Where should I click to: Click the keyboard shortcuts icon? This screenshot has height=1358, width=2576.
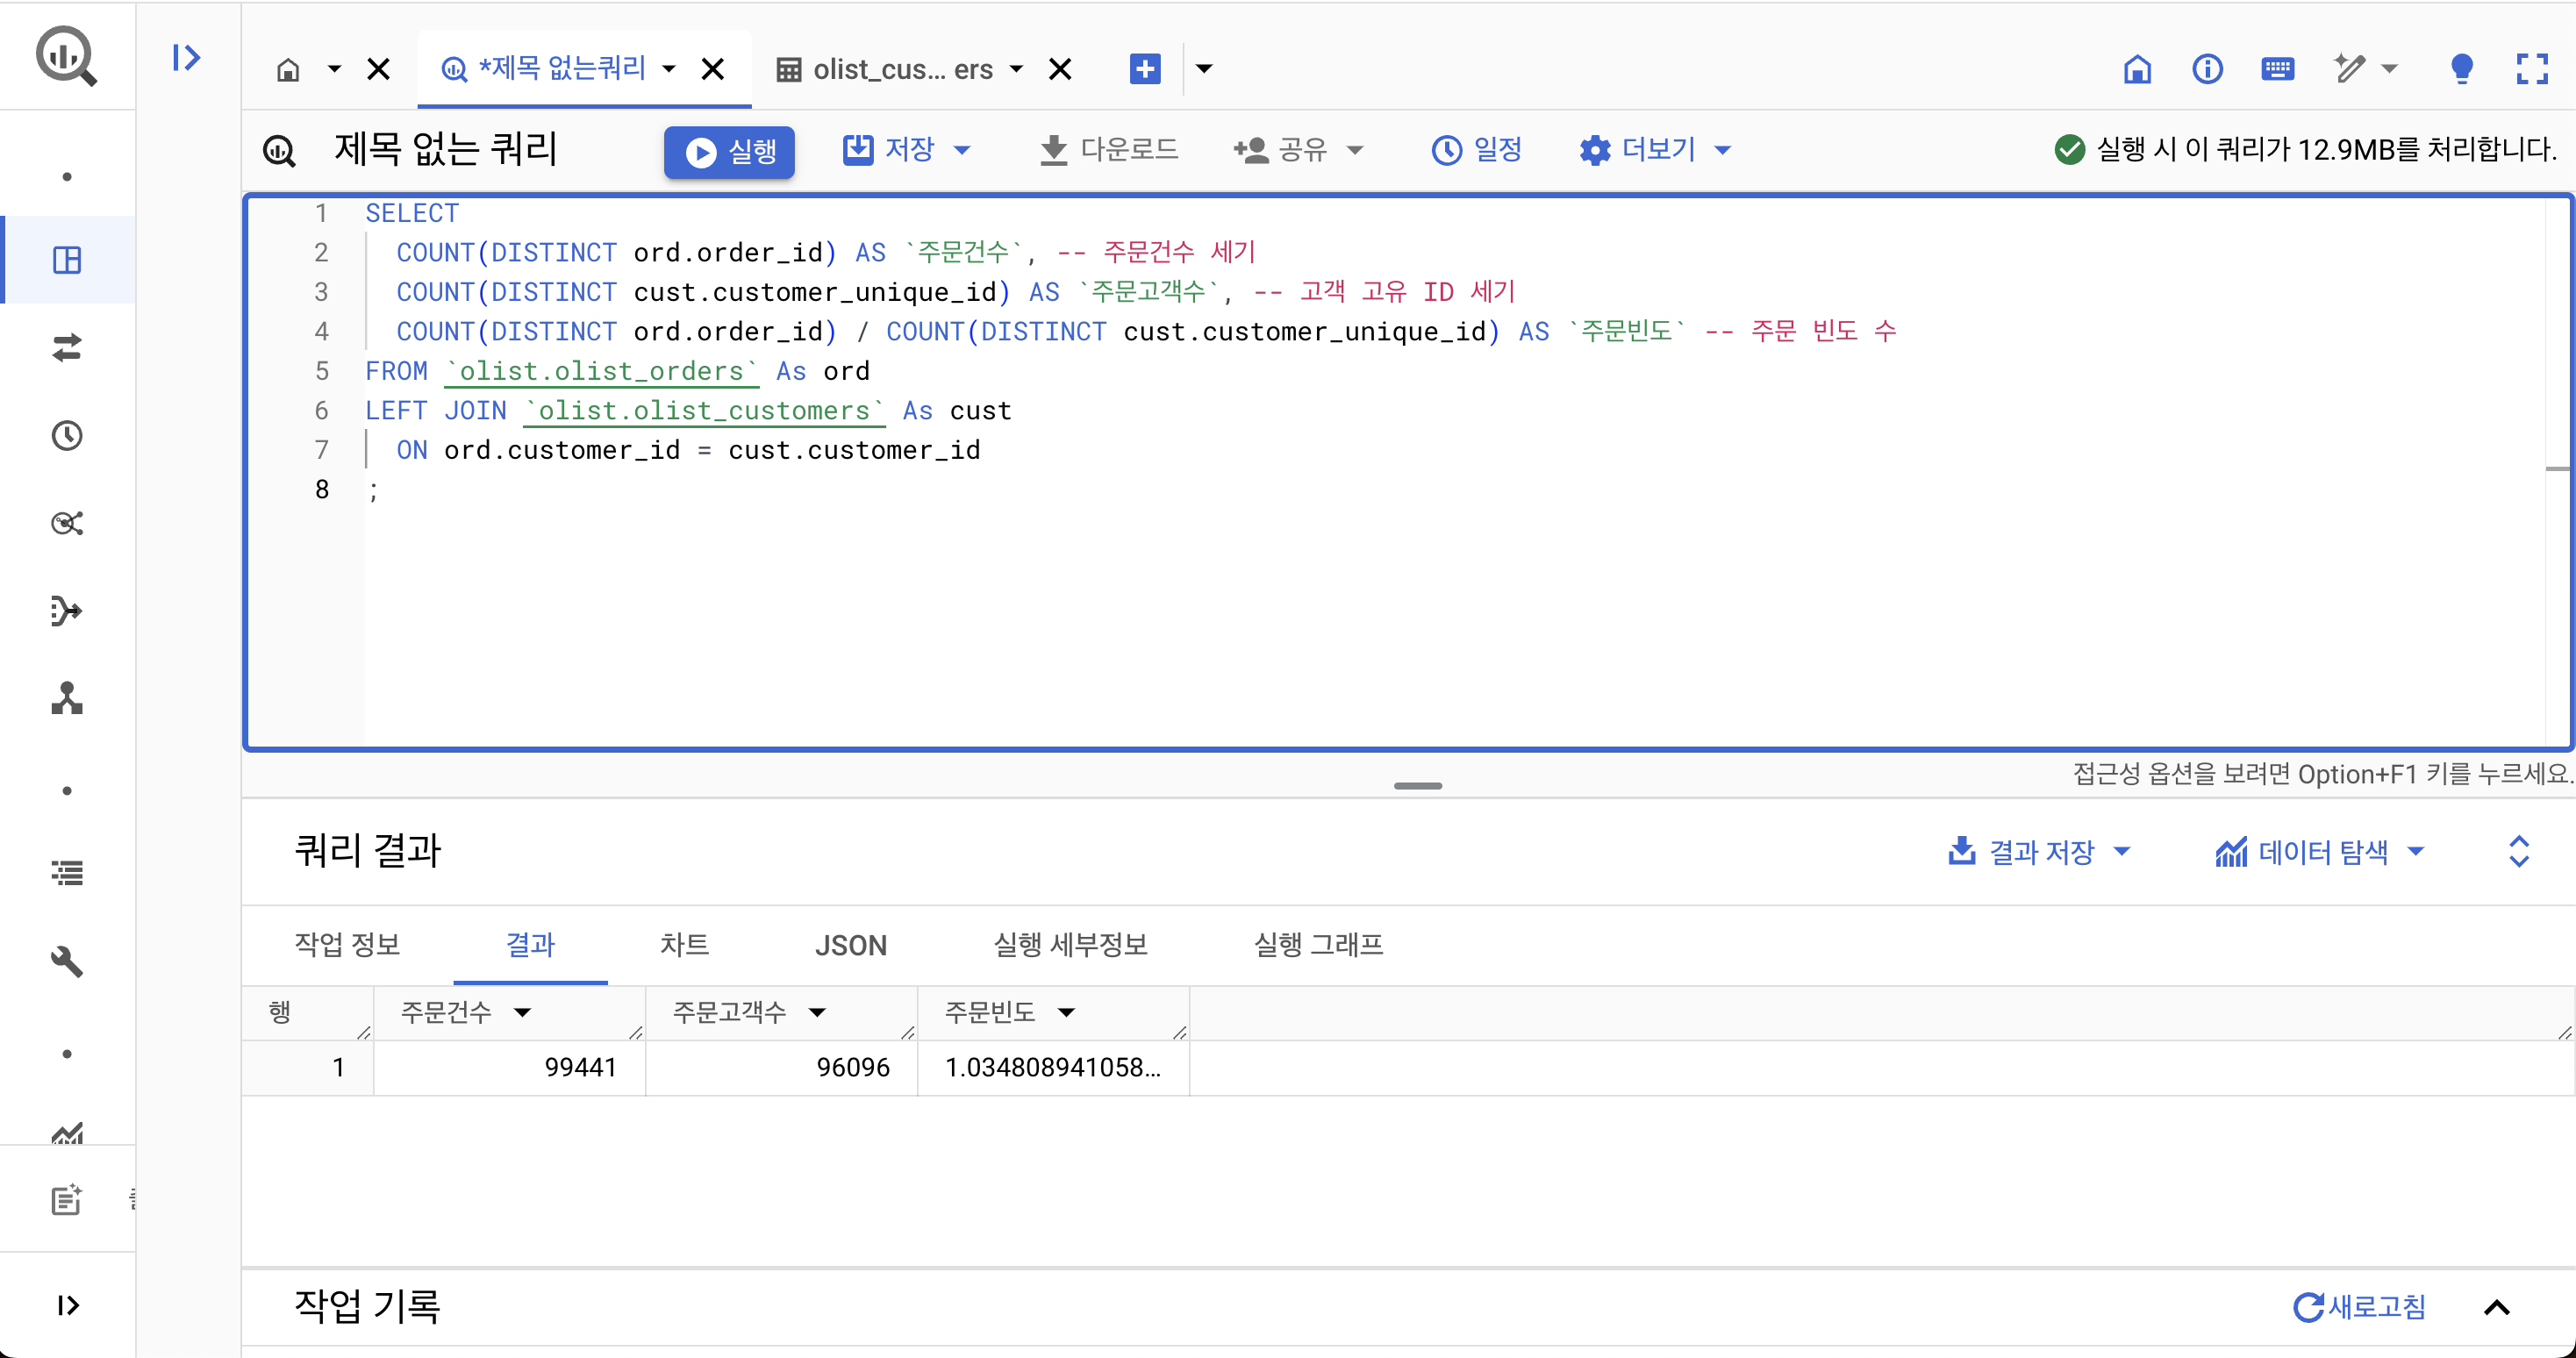(x=2277, y=69)
